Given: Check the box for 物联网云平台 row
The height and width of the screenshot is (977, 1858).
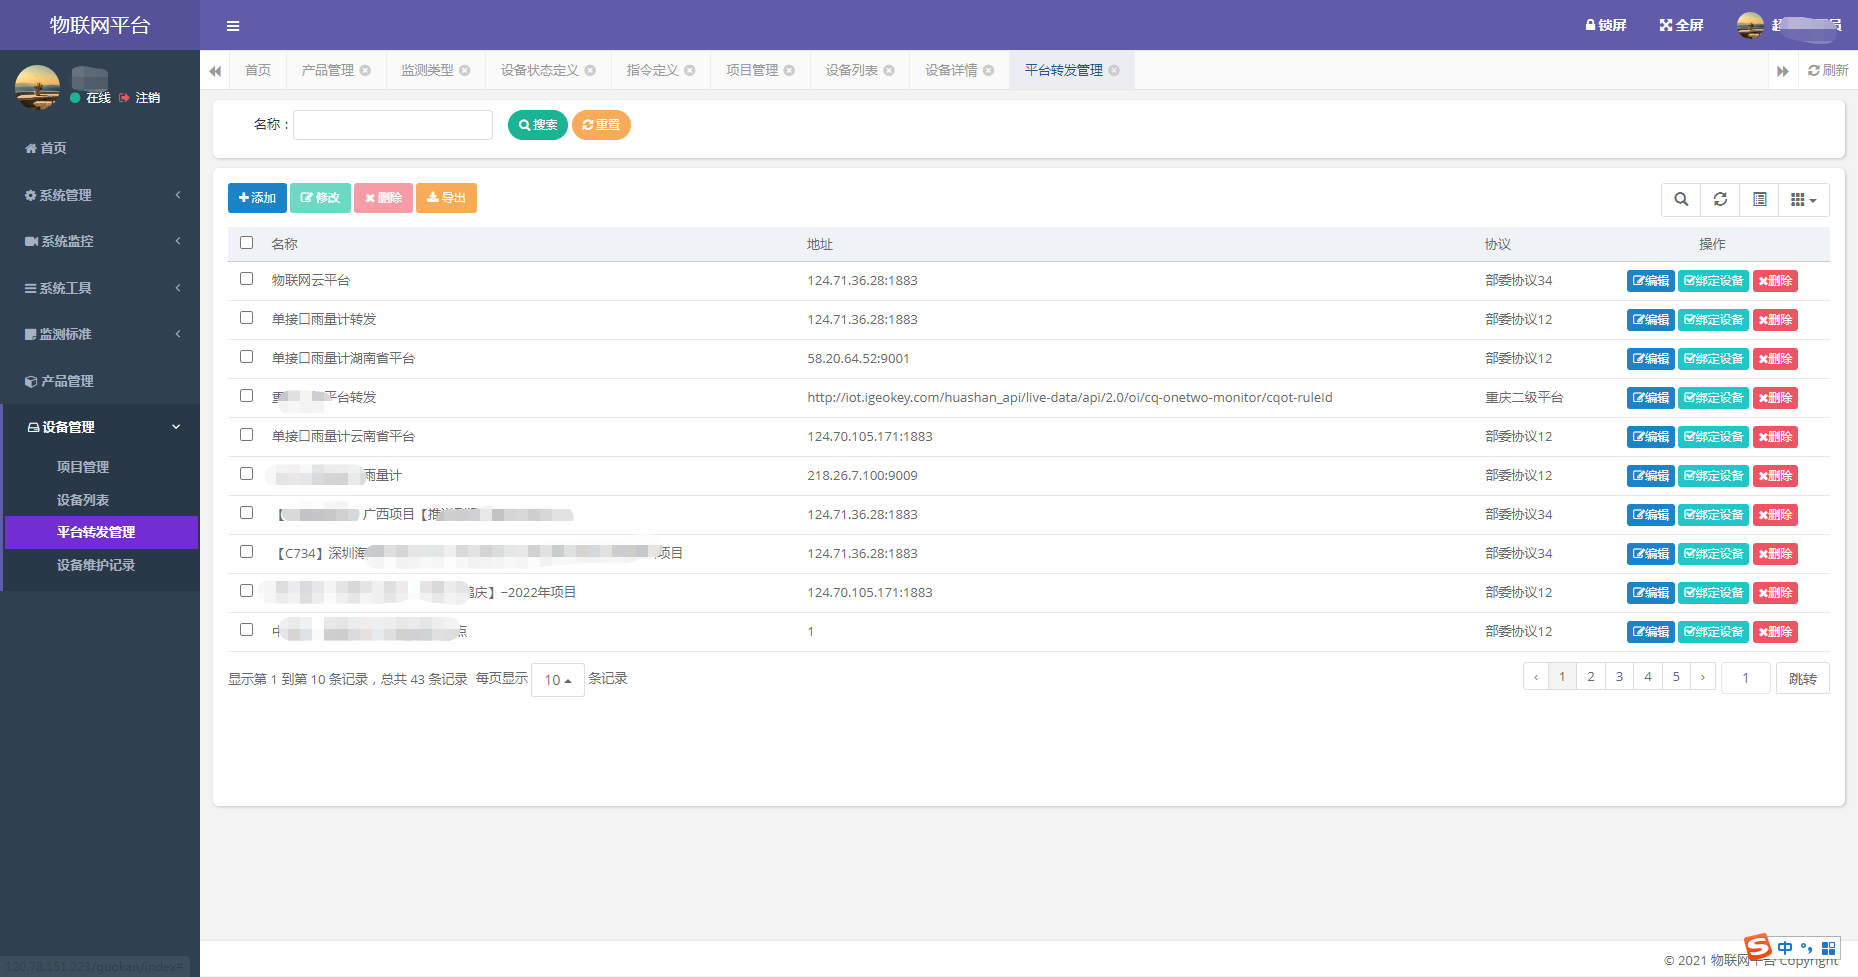Looking at the screenshot, I should point(246,279).
